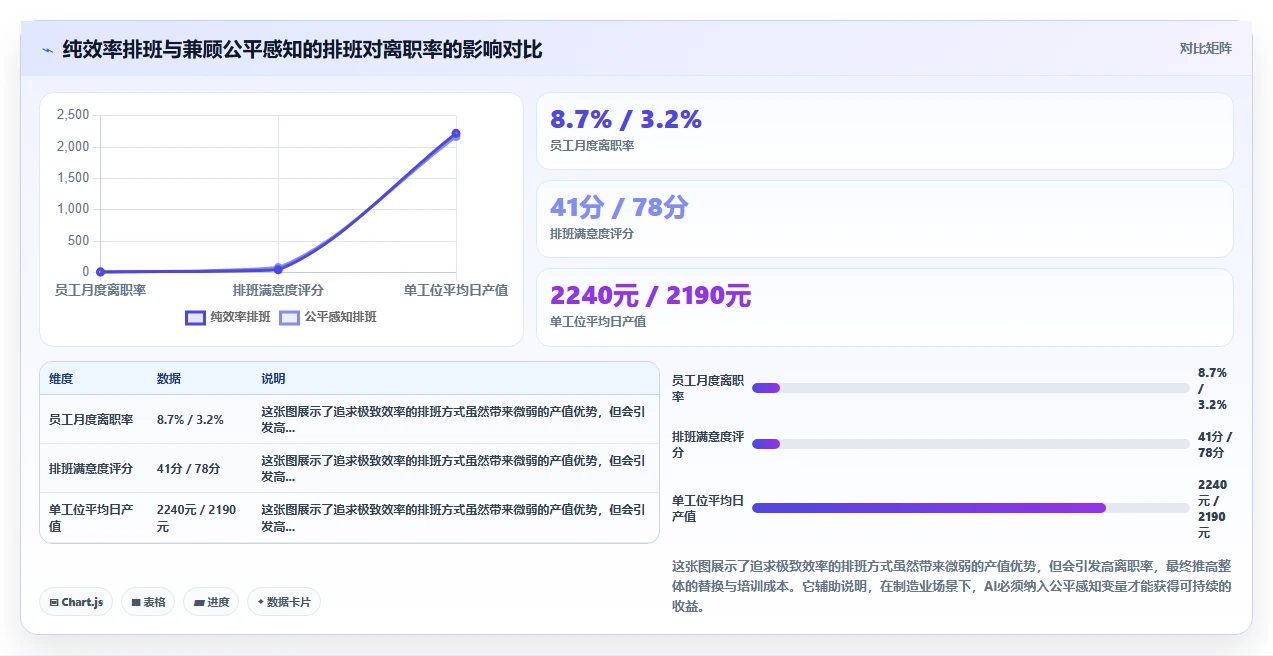Select the 数据卡片 tag chip

tap(284, 602)
